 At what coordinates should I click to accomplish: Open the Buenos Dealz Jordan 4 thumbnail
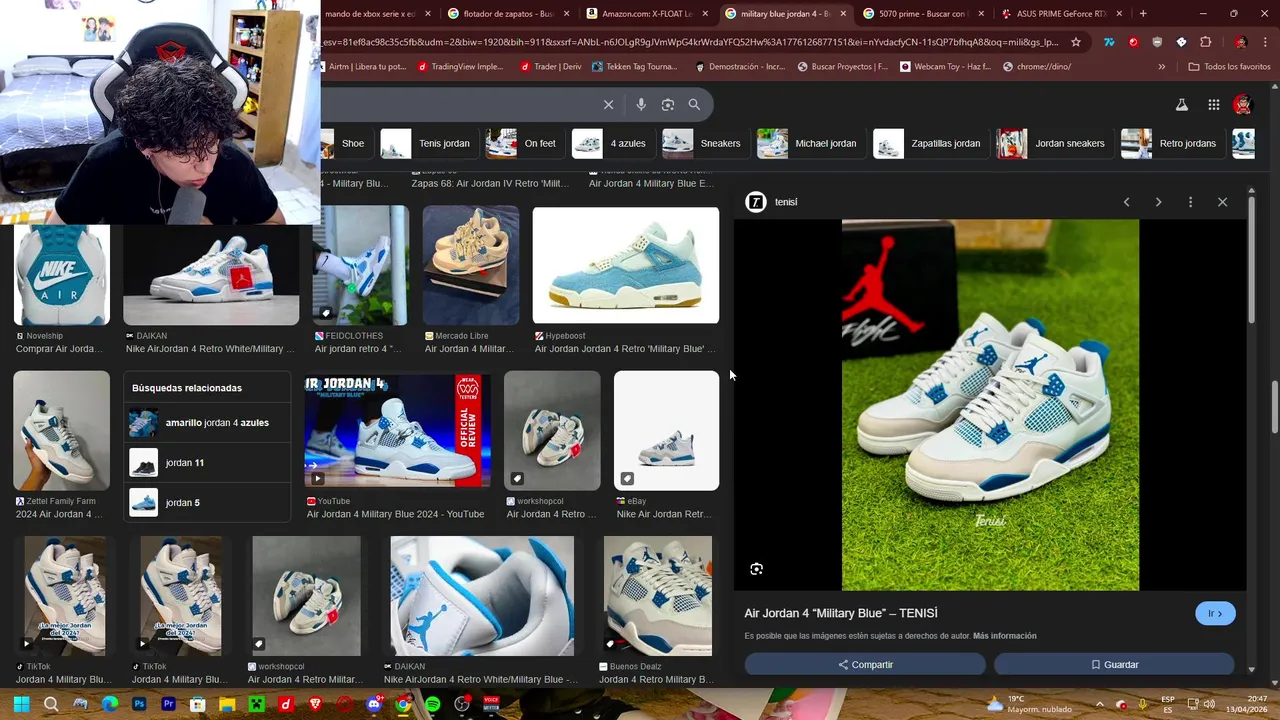pyautogui.click(x=658, y=596)
